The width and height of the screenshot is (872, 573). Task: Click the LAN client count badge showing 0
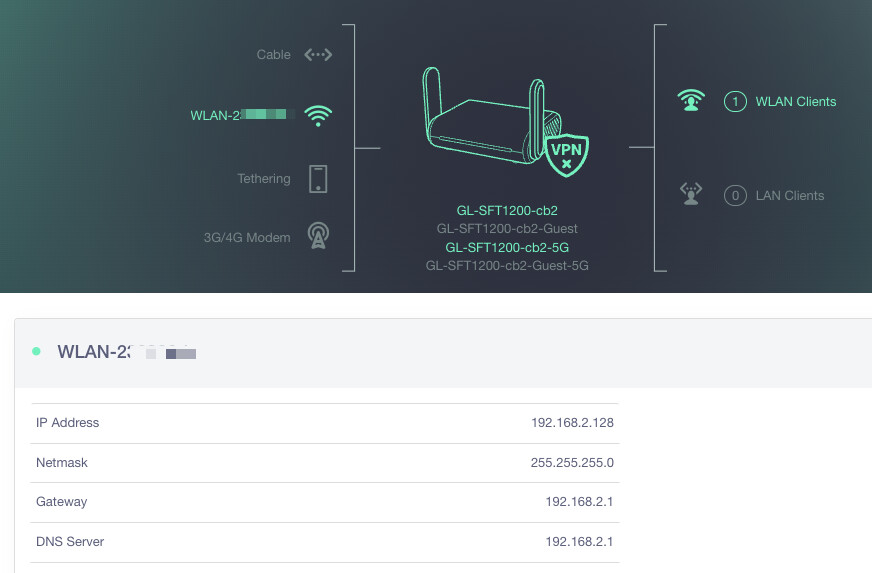pos(735,196)
